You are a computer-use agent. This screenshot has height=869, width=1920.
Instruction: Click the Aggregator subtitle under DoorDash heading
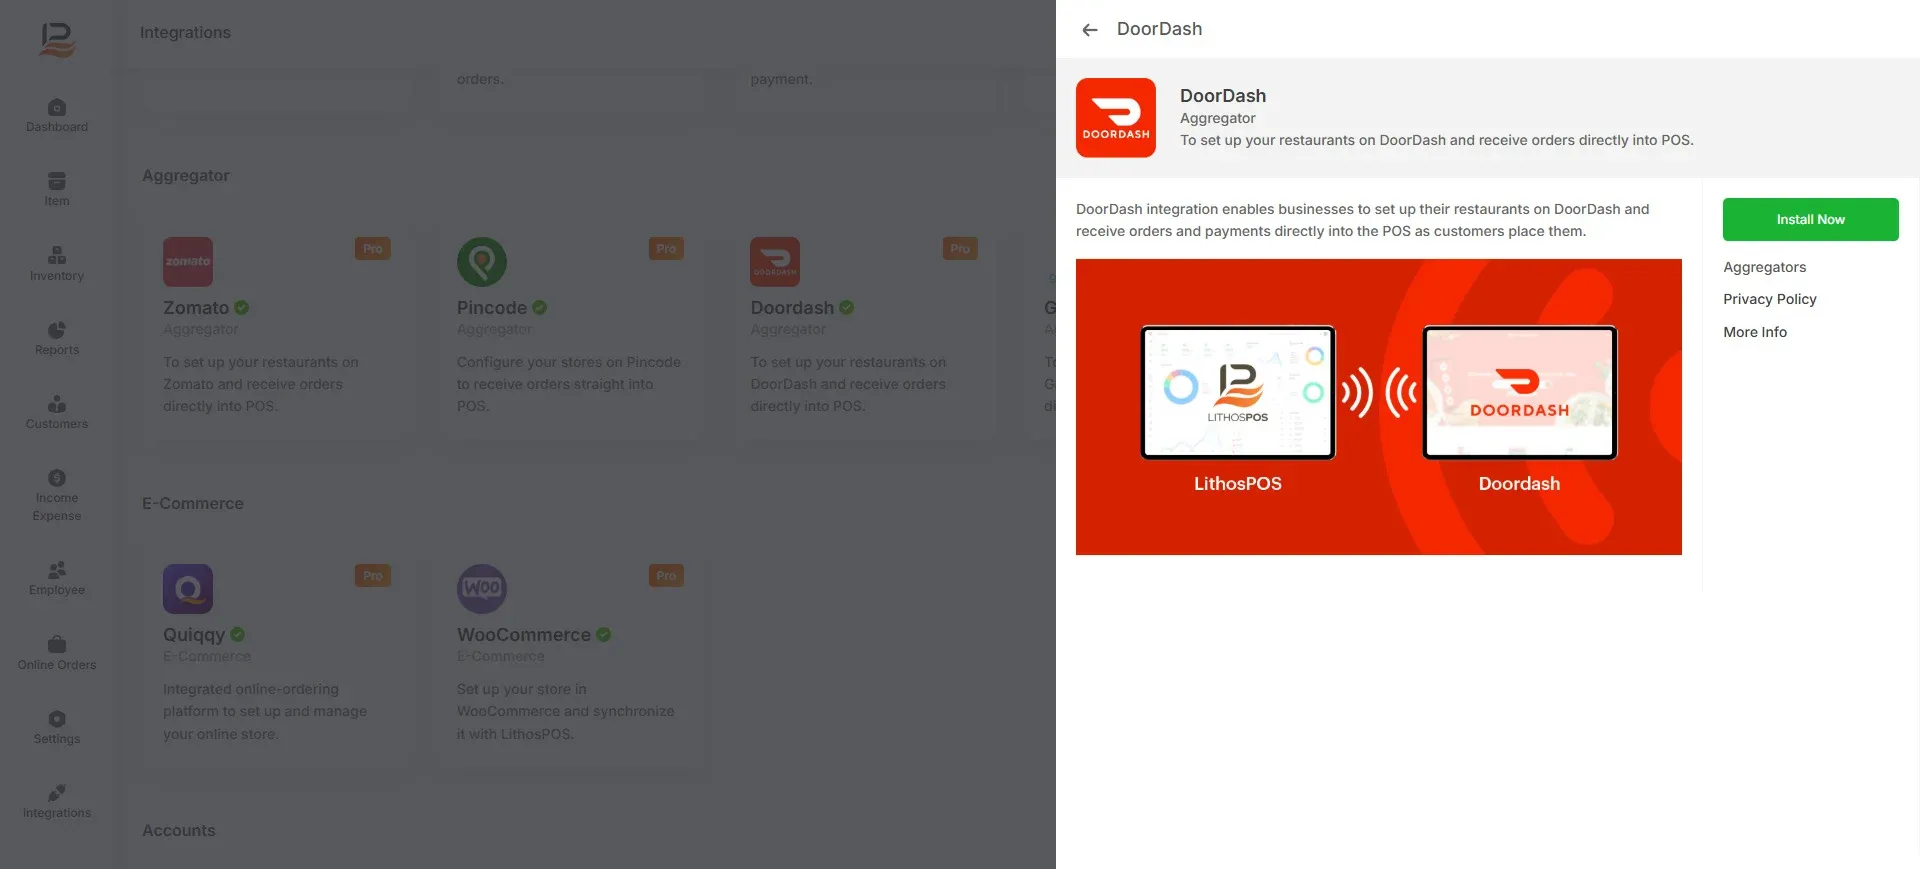coord(1217,118)
